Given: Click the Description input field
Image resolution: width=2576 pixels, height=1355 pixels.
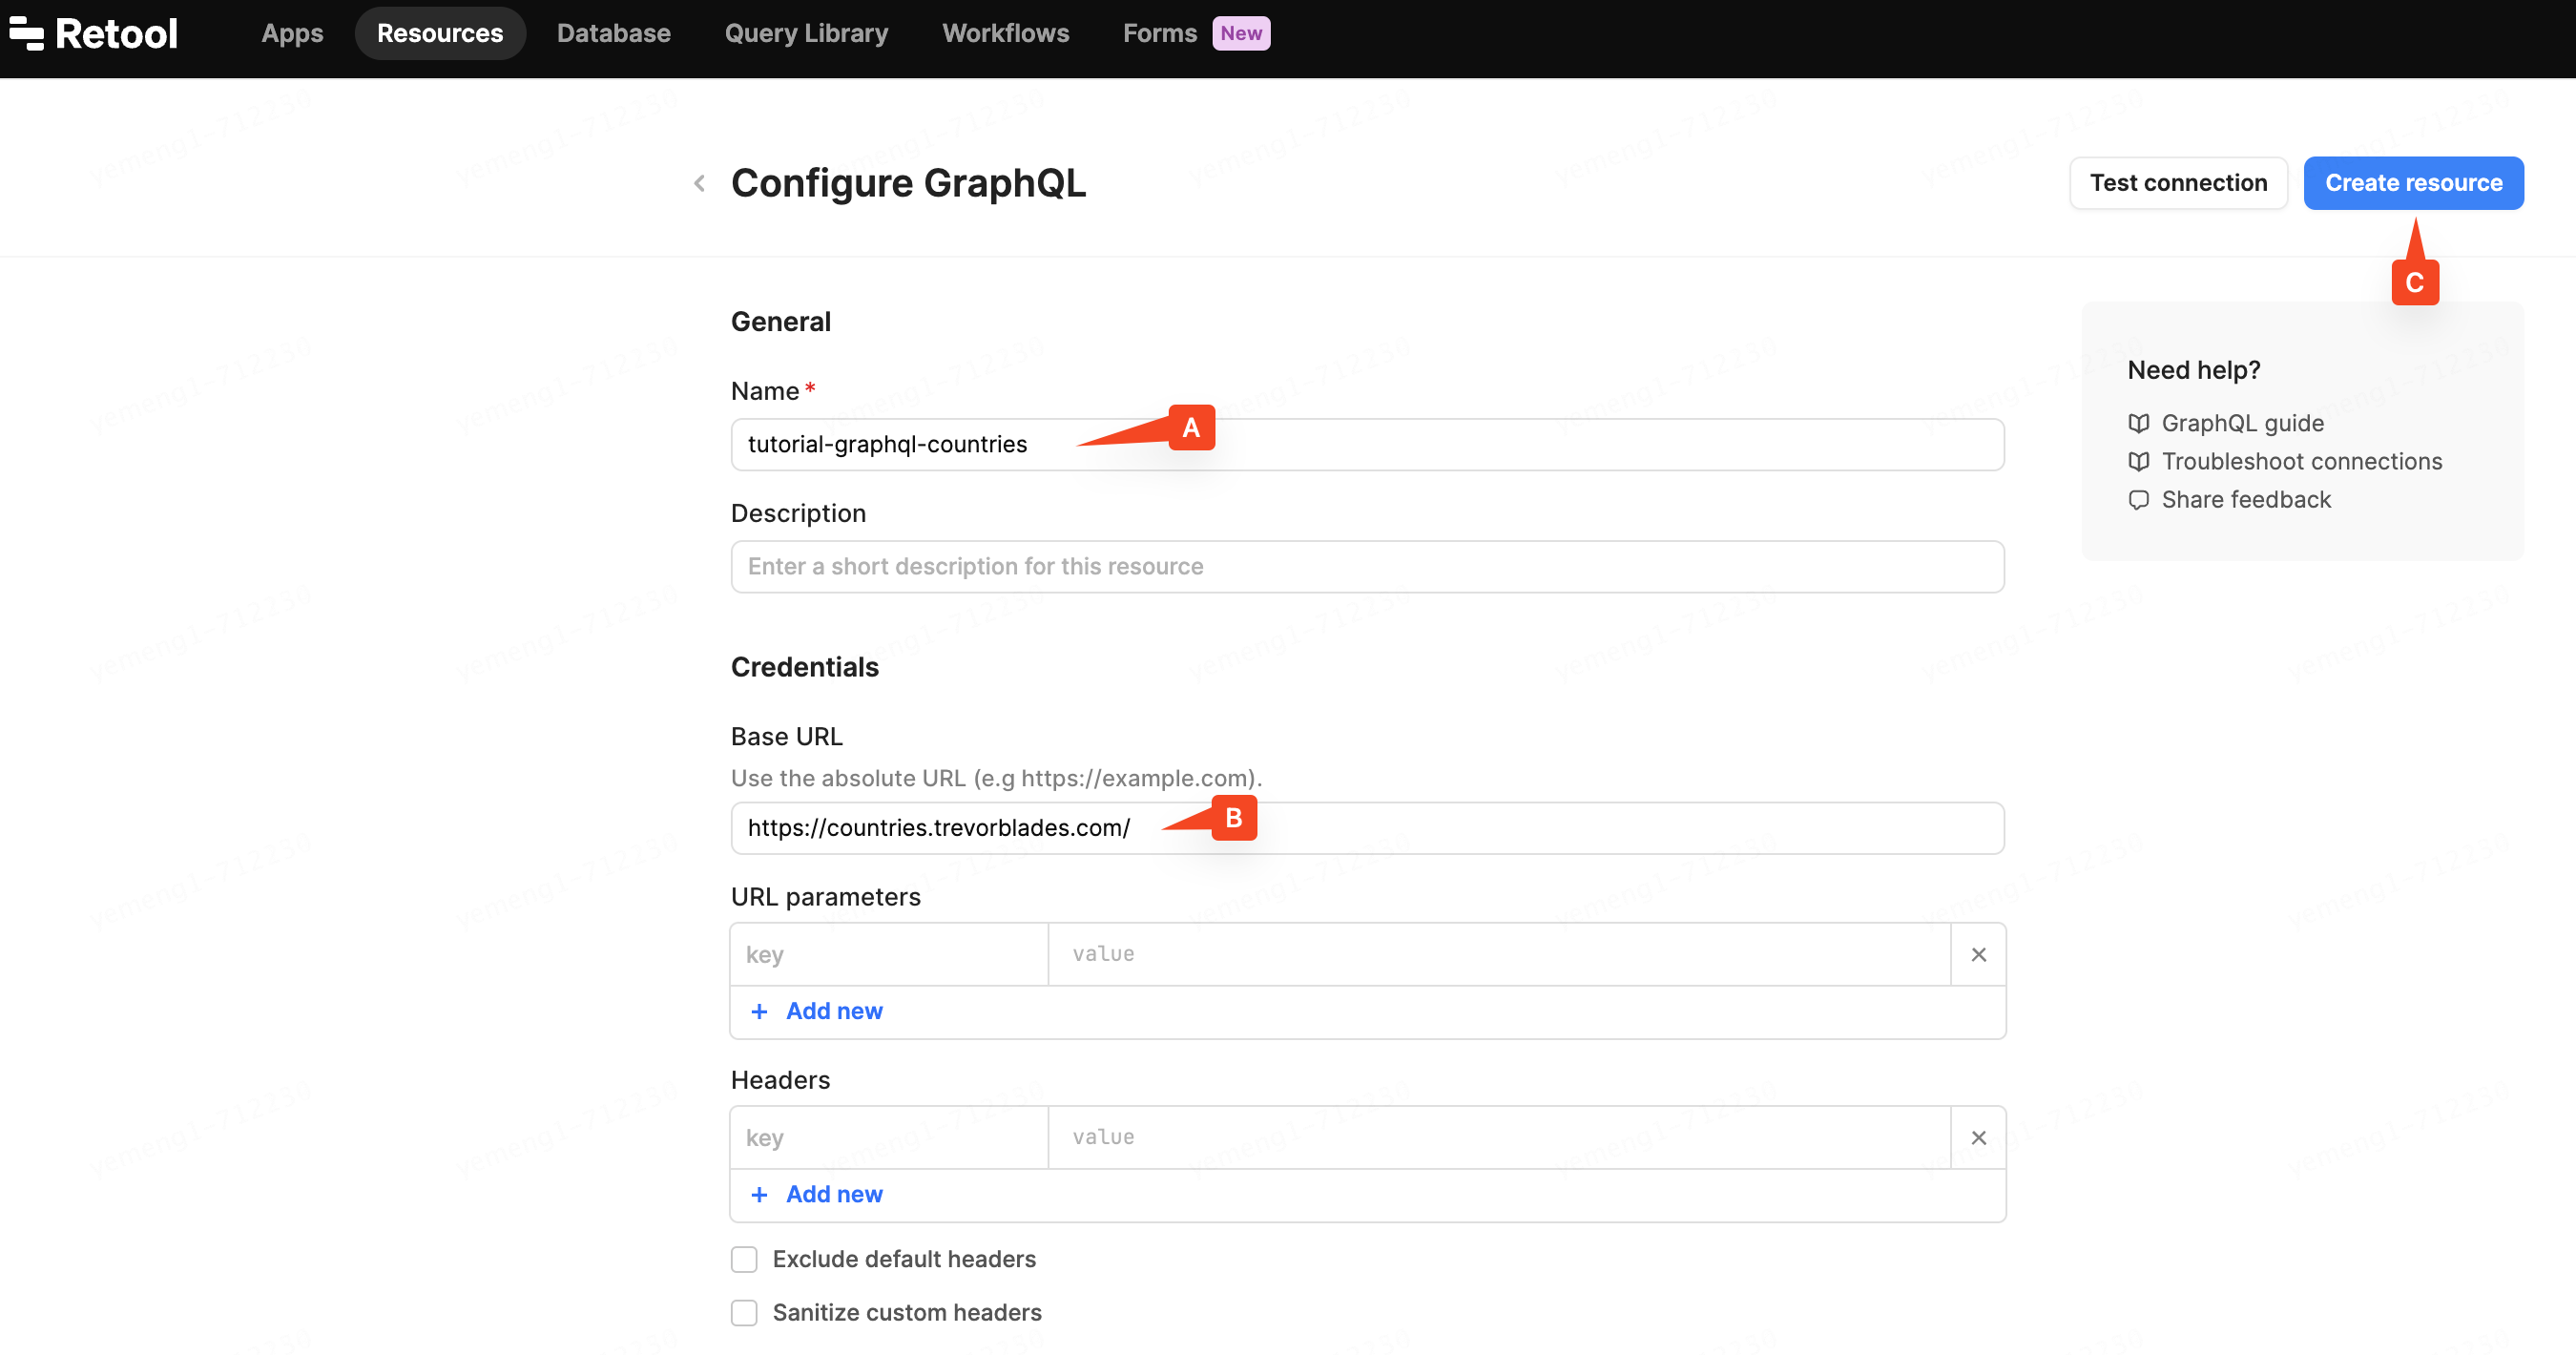Looking at the screenshot, I should [x=1366, y=567].
